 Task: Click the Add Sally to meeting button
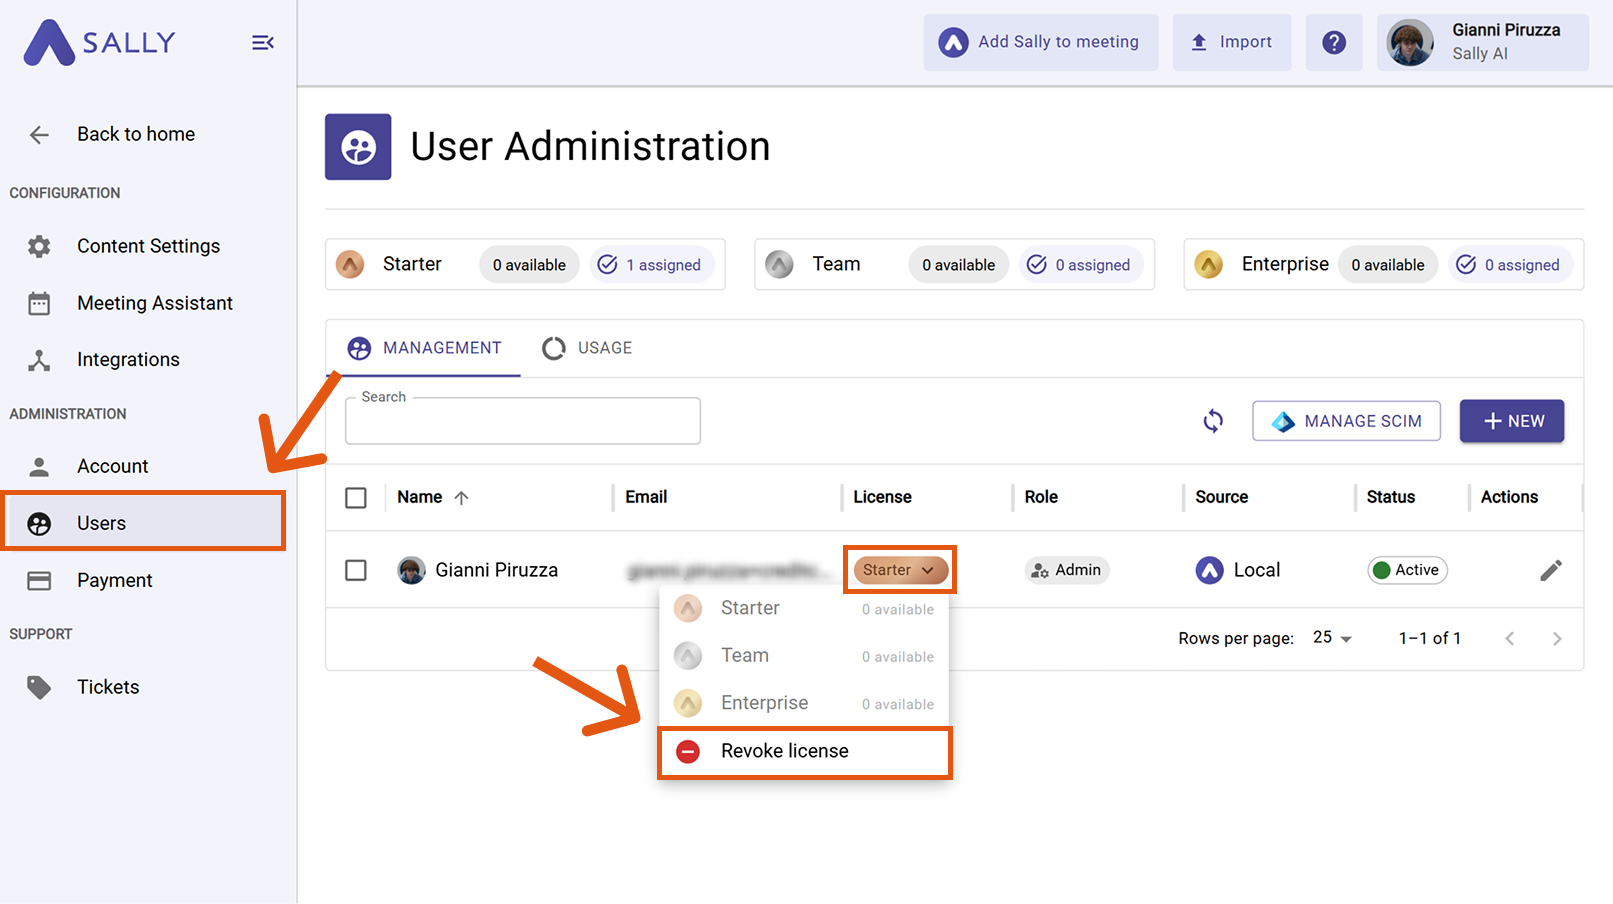point(1040,42)
